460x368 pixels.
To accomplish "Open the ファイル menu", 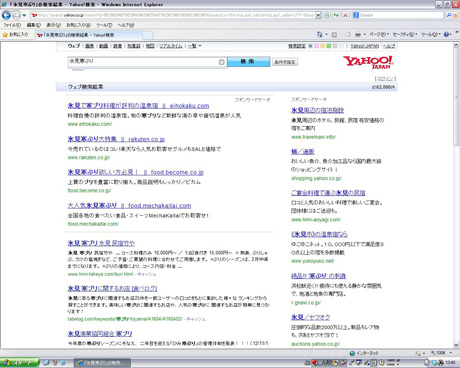I will coord(12,25).
